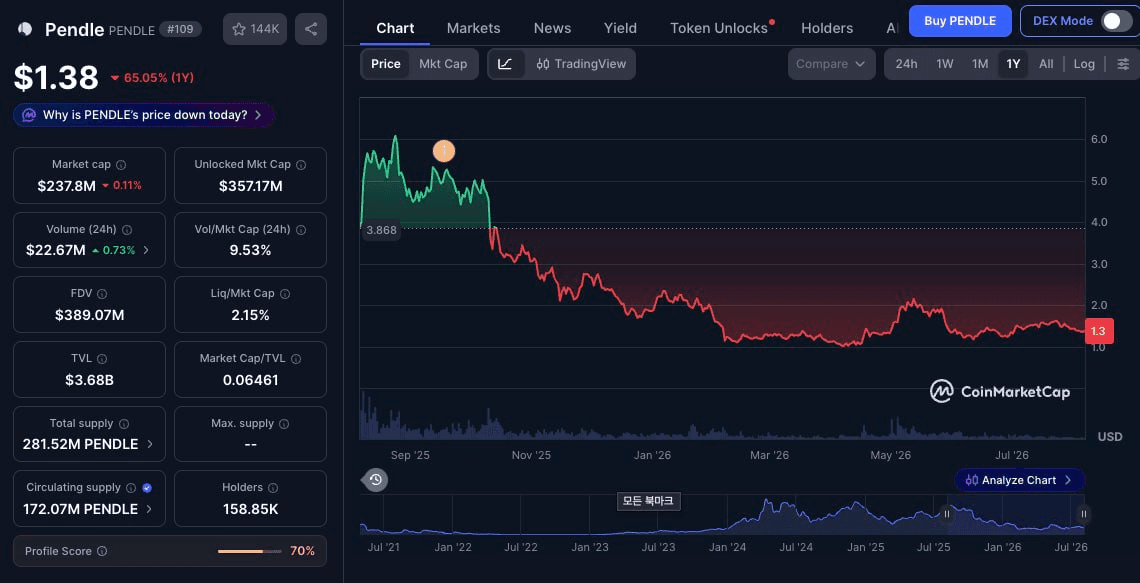Click Total supply info icon
This screenshot has width=1140, height=583.
point(124,423)
